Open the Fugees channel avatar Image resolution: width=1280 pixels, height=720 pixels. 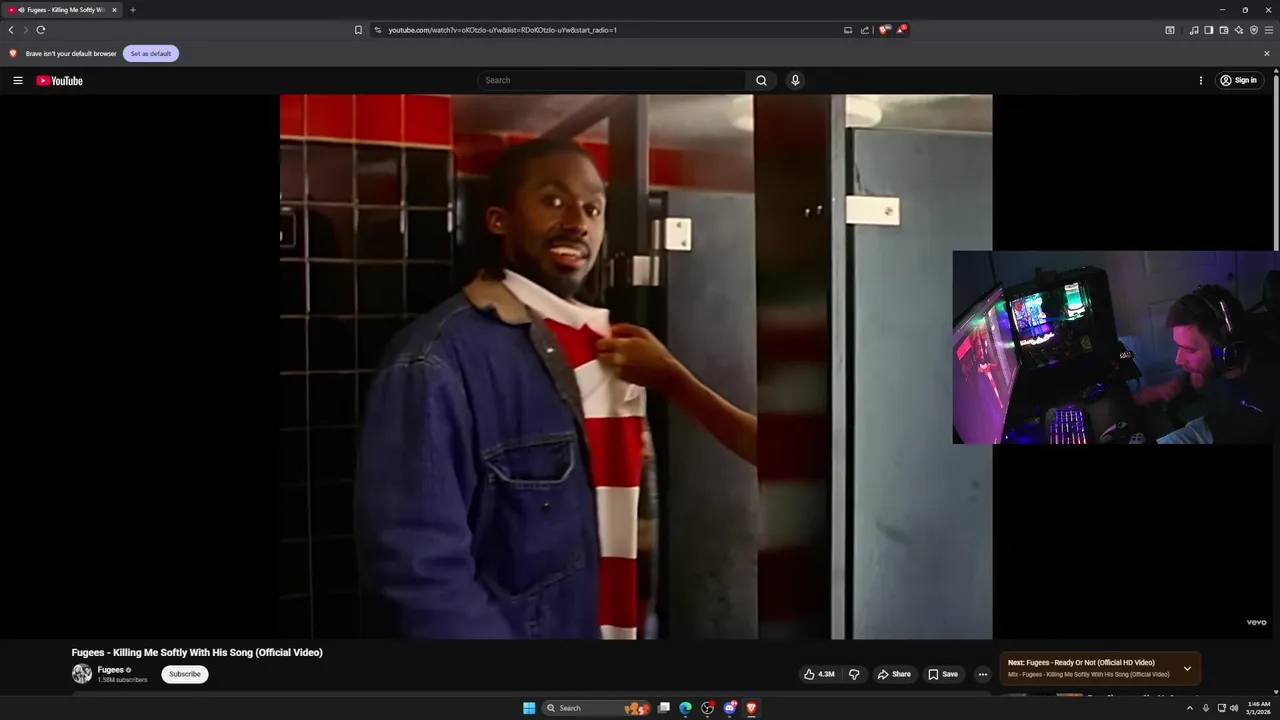pyautogui.click(x=82, y=674)
